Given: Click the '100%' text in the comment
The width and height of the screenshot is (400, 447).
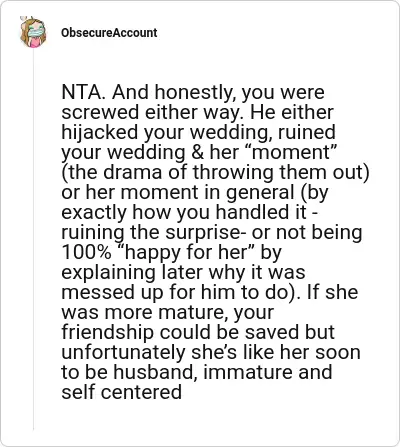Looking at the screenshot, I should [x=86, y=253].
